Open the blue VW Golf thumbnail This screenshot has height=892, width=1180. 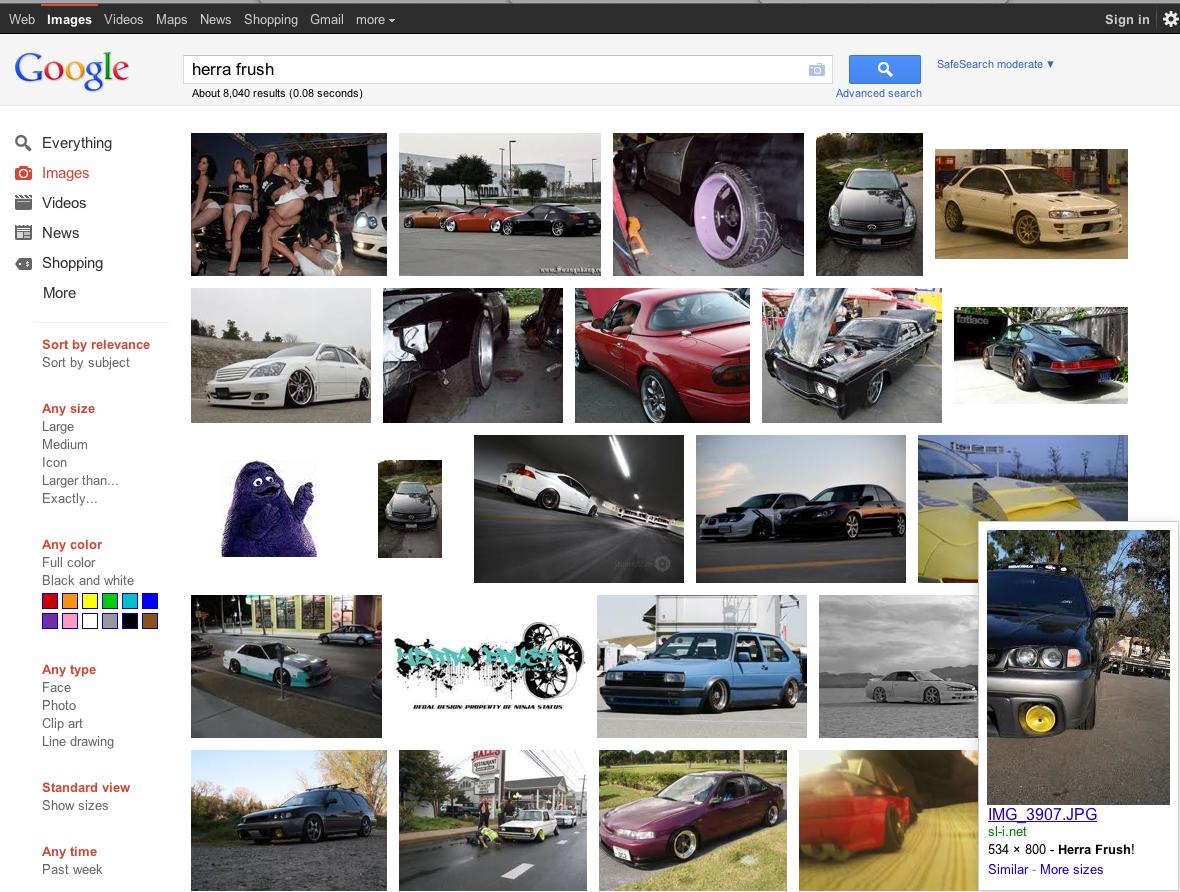tap(701, 666)
